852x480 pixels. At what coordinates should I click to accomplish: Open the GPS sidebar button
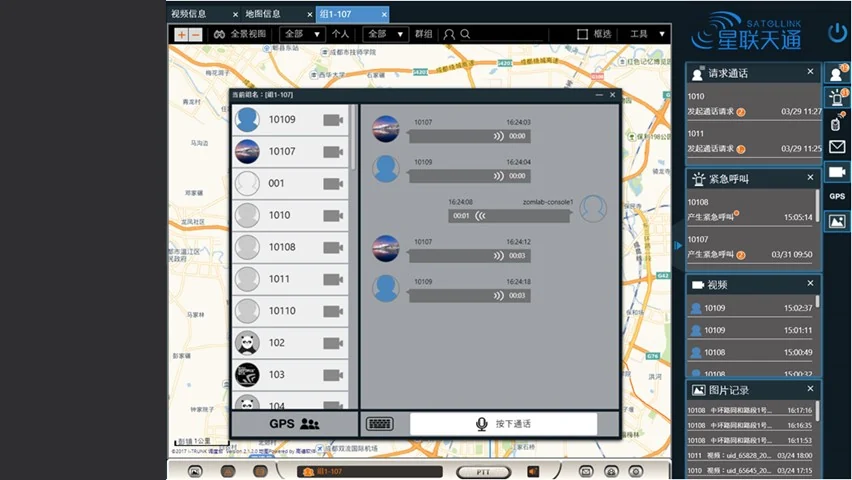pos(837,196)
